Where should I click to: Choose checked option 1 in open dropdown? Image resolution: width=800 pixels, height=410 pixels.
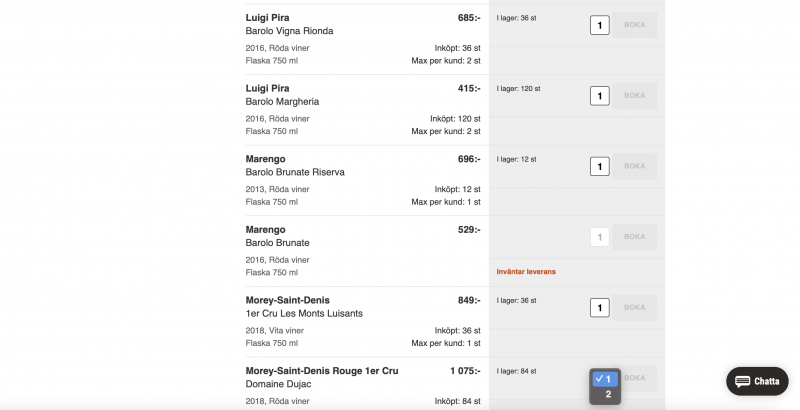[x=605, y=379]
